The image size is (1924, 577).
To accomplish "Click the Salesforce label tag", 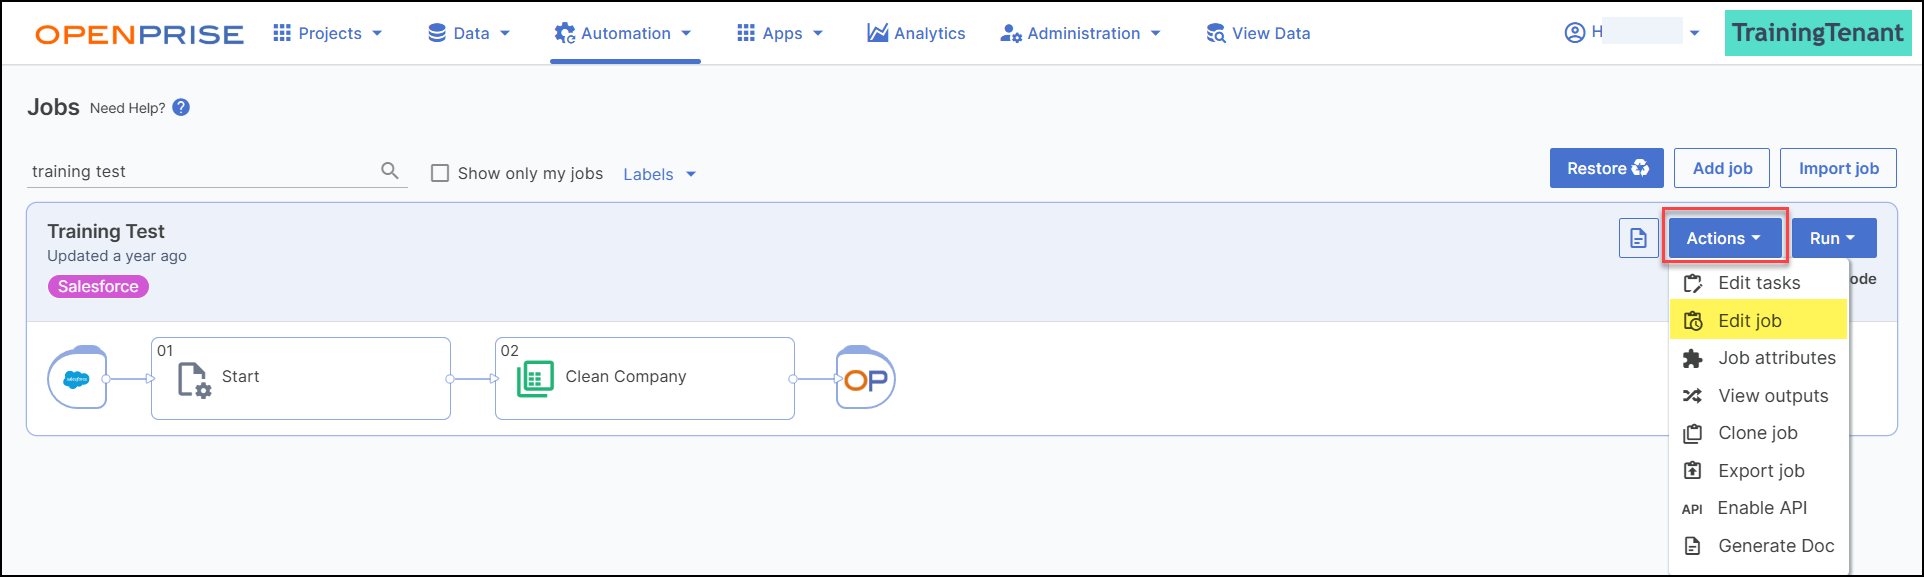I will (98, 287).
